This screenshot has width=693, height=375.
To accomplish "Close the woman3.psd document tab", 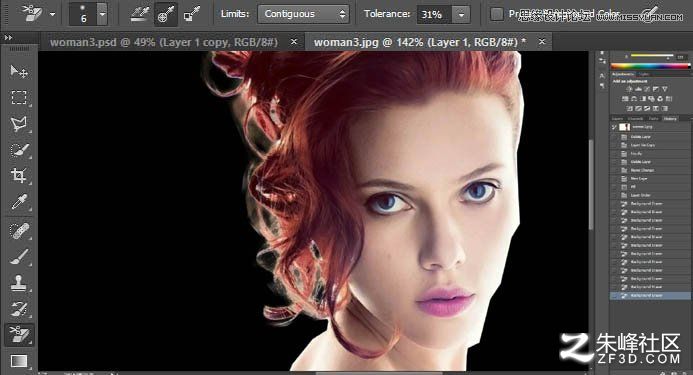I will click(294, 42).
